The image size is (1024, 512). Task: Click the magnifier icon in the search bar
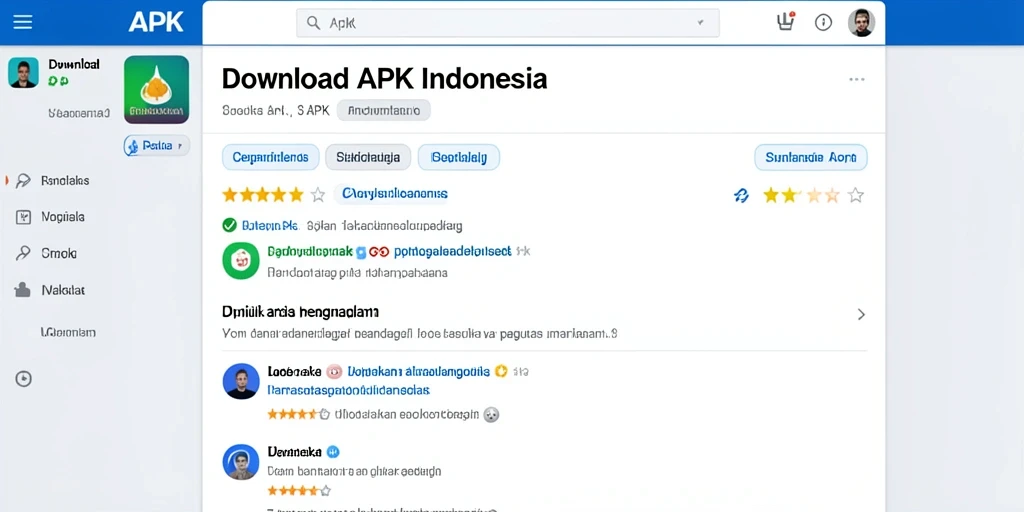tap(313, 23)
